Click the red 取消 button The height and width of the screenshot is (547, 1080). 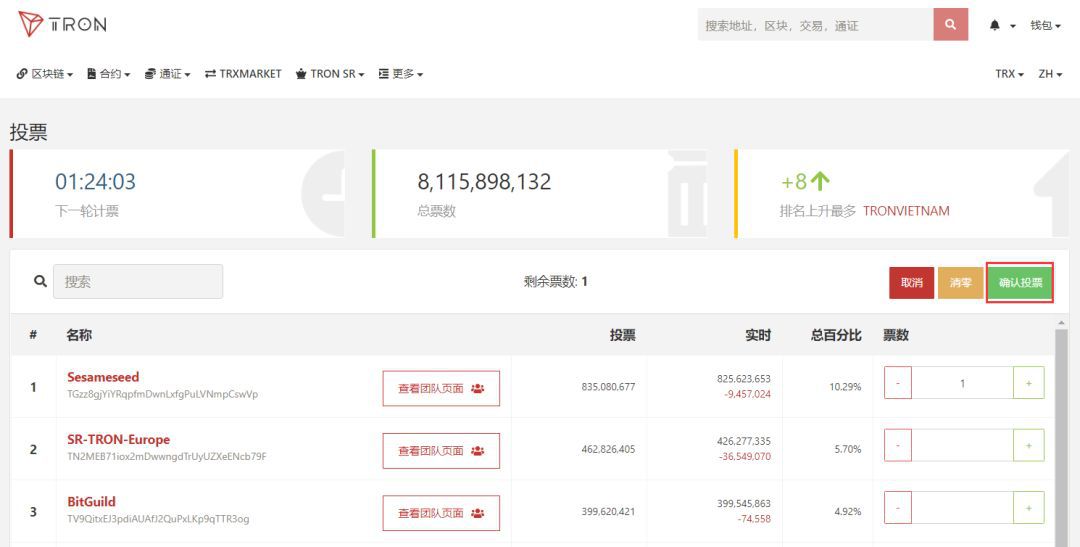tap(911, 282)
